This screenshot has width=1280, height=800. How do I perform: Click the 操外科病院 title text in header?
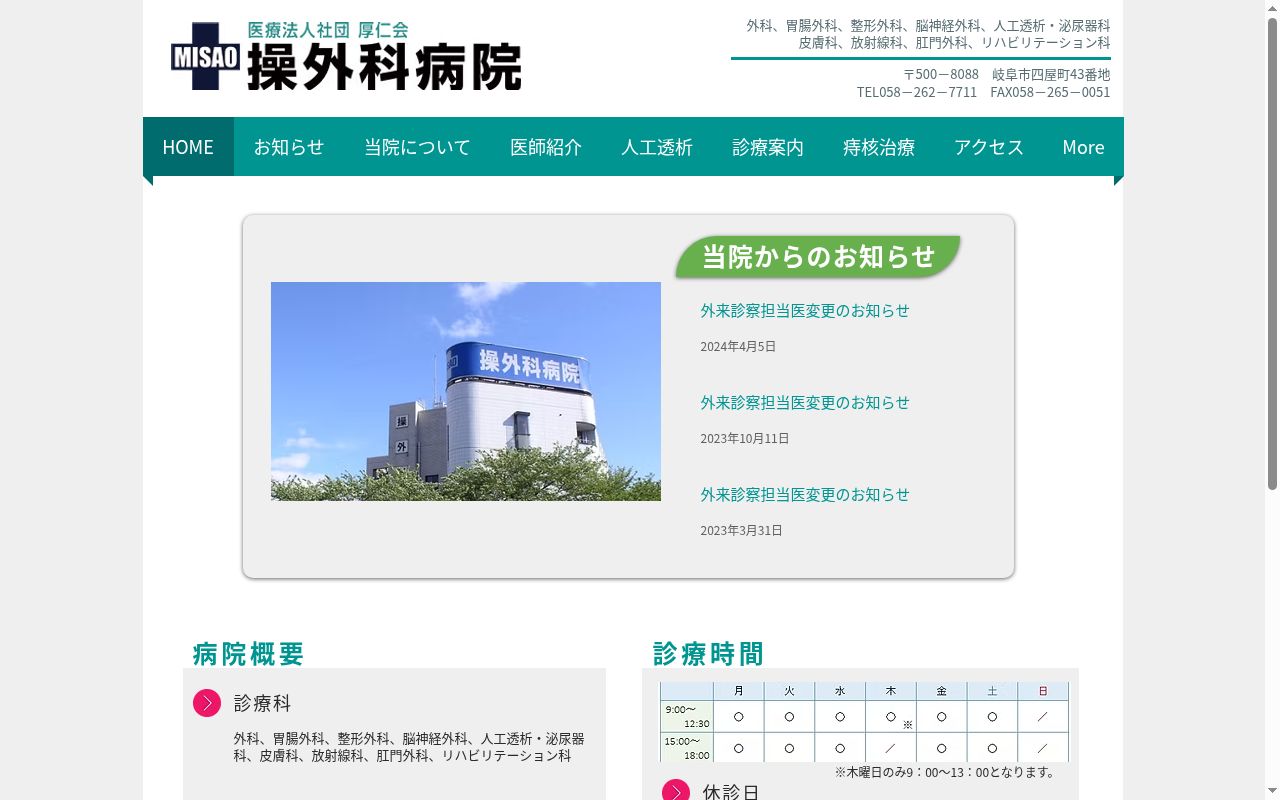pos(384,68)
